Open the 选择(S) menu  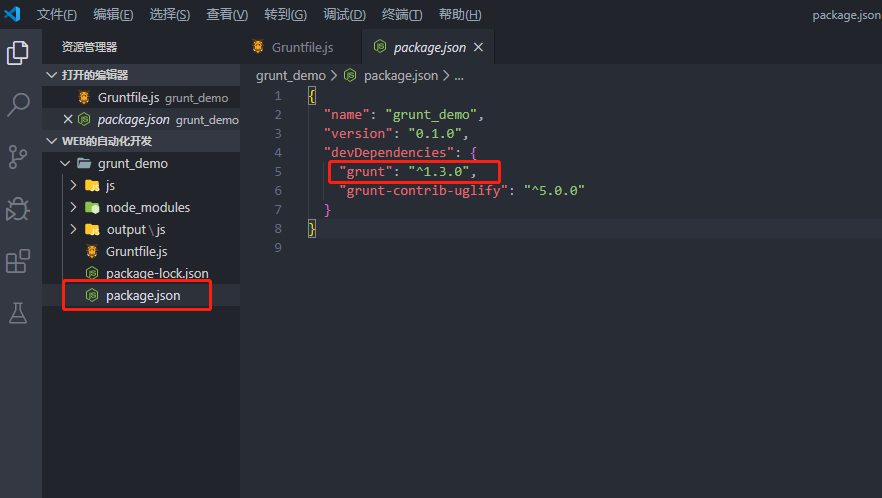click(x=169, y=15)
